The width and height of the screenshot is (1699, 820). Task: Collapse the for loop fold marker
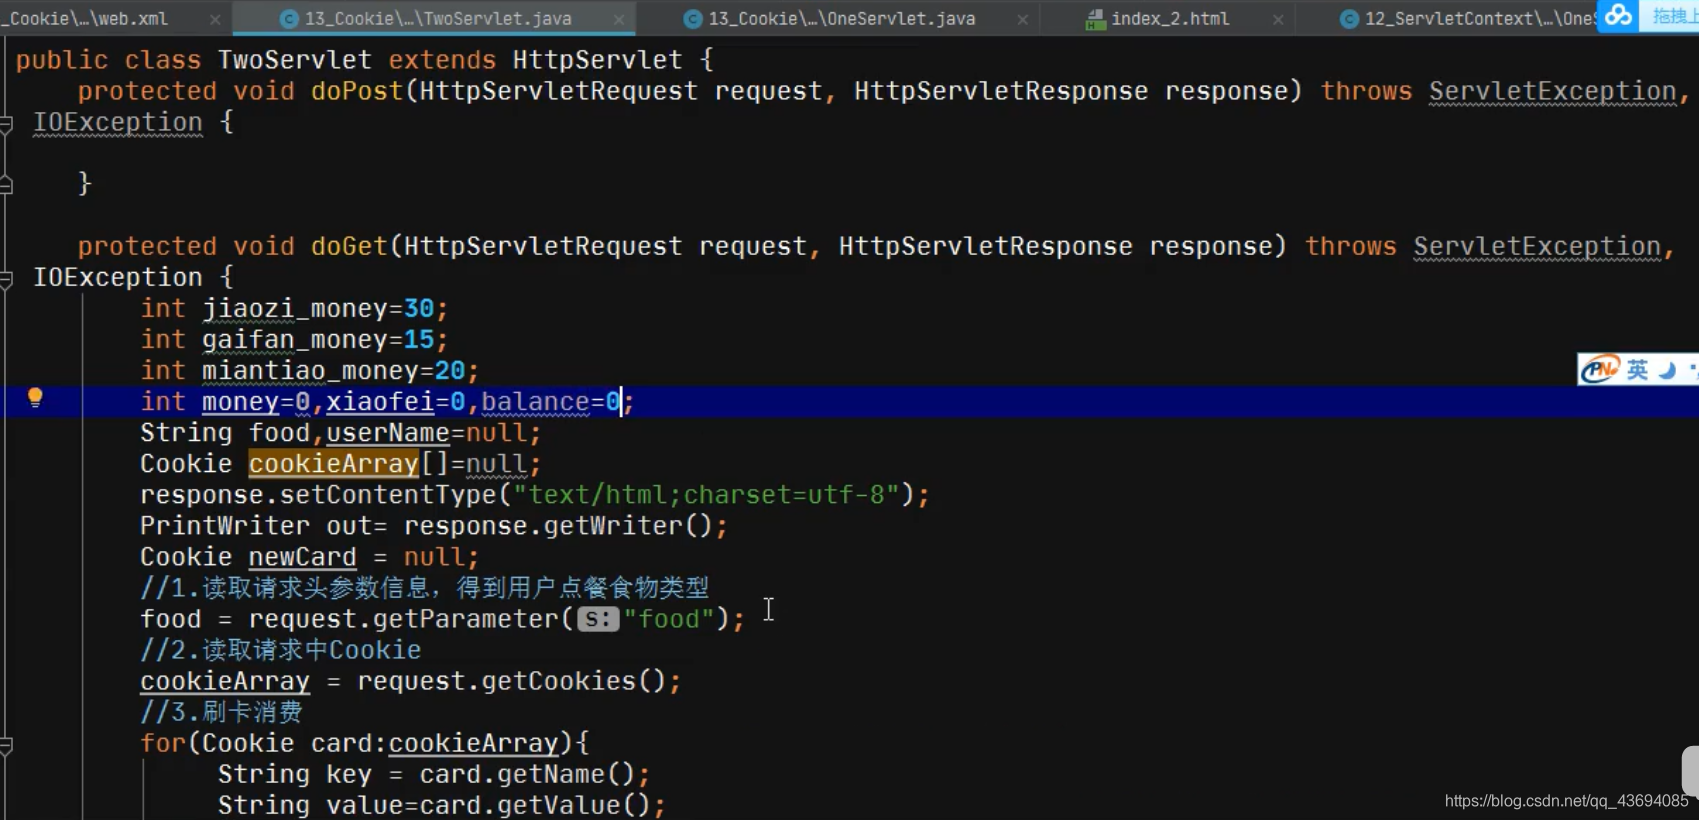click(6, 745)
